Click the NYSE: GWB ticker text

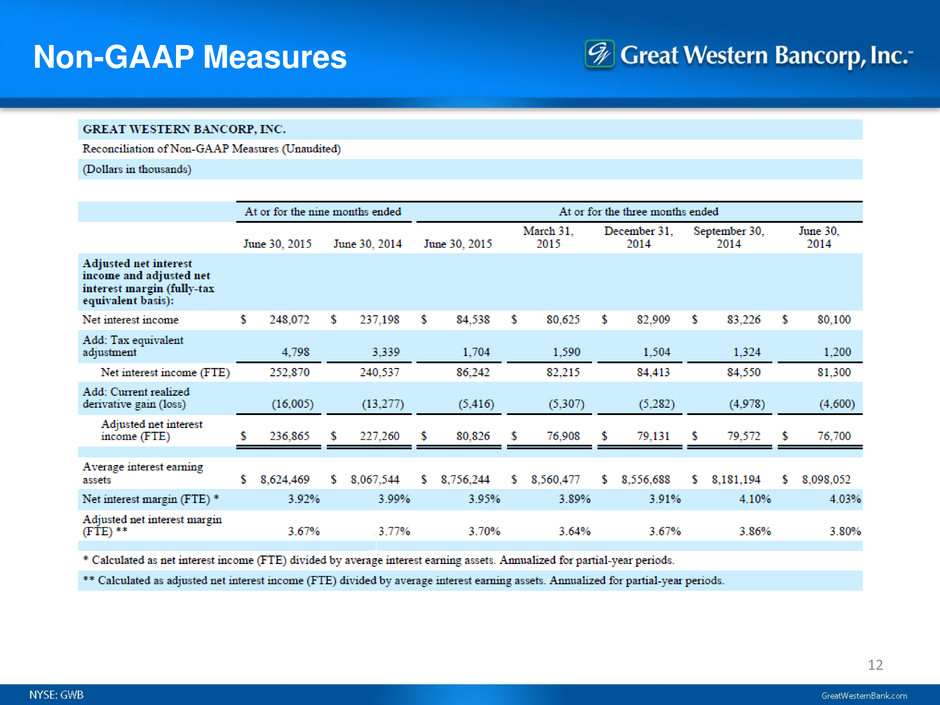tap(56, 695)
